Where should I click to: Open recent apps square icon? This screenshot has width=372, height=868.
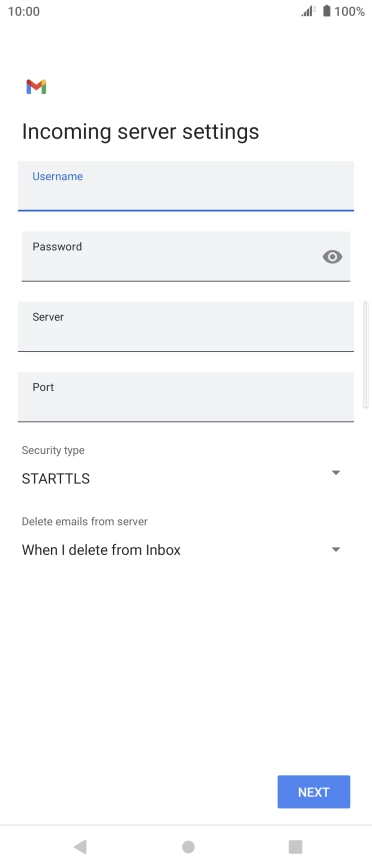click(x=296, y=846)
